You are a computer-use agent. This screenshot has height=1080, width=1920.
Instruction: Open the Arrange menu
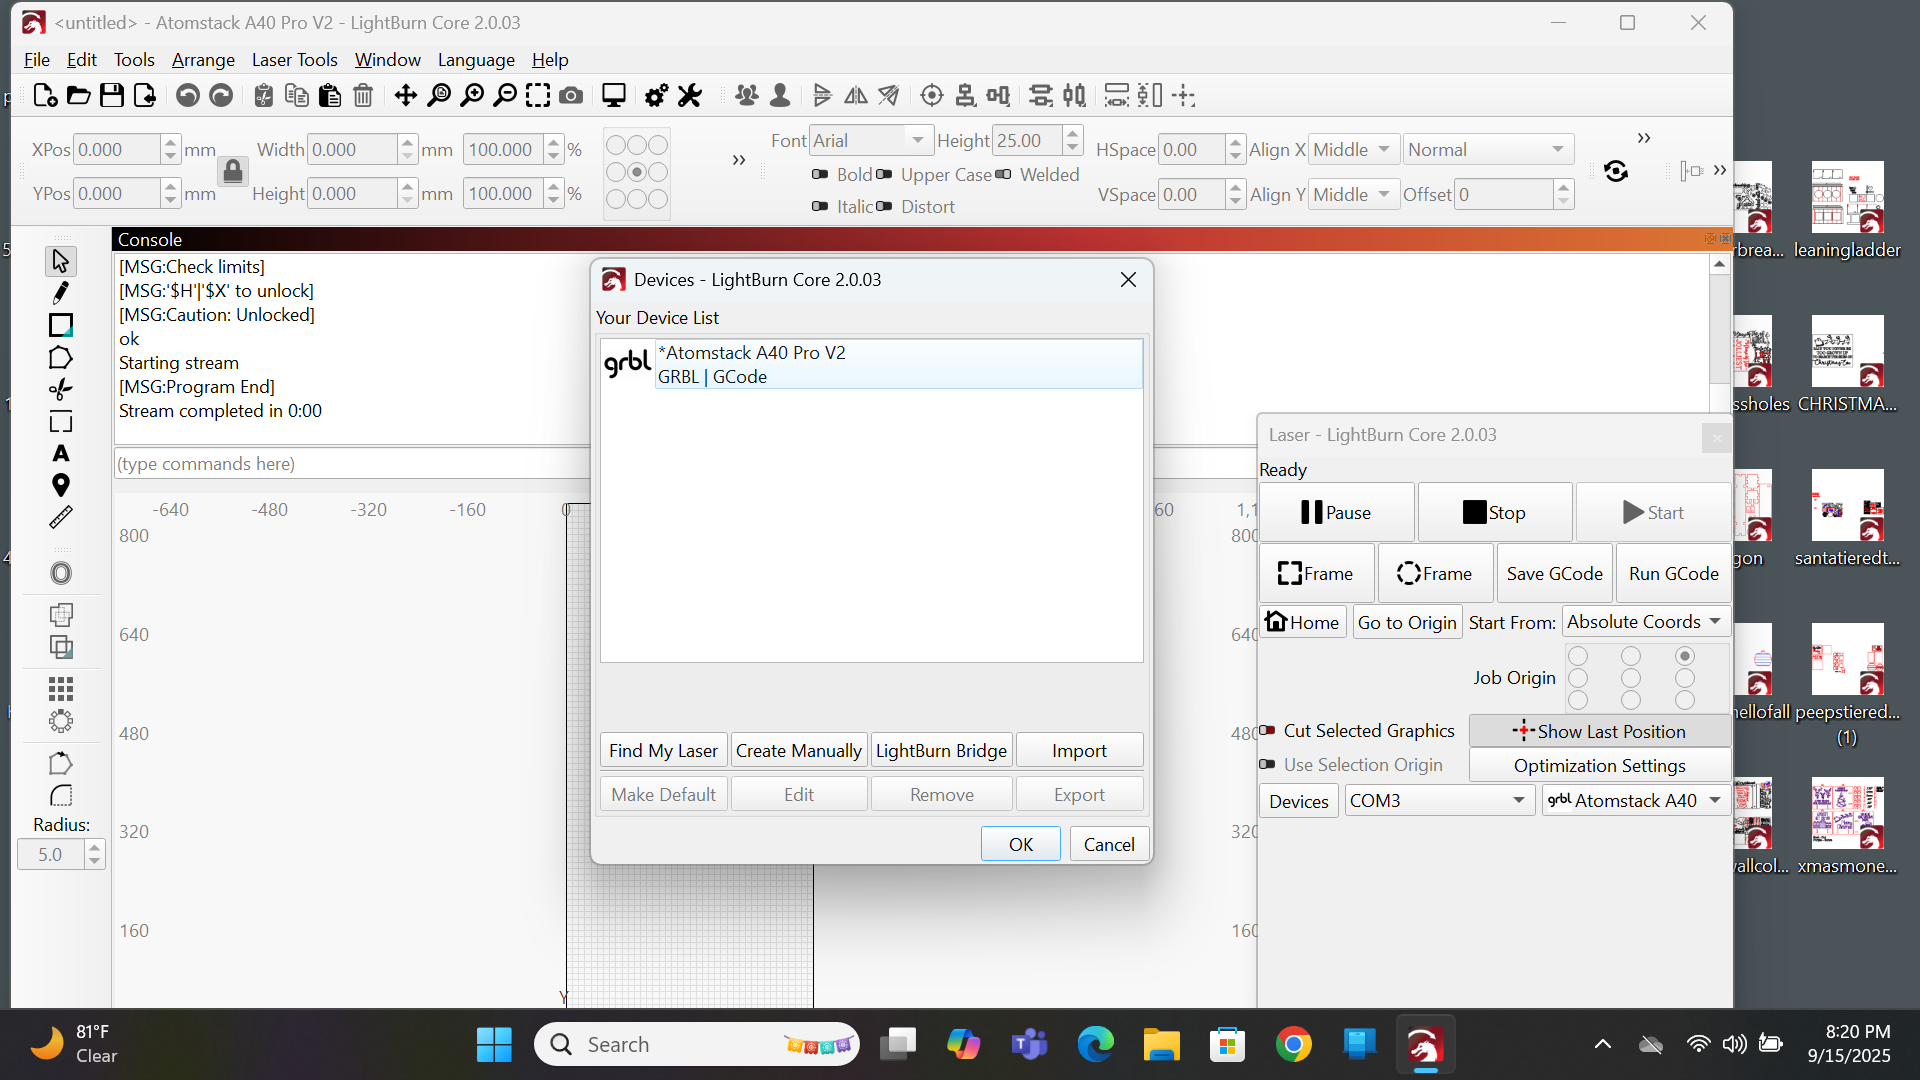pyautogui.click(x=203, y=60)
